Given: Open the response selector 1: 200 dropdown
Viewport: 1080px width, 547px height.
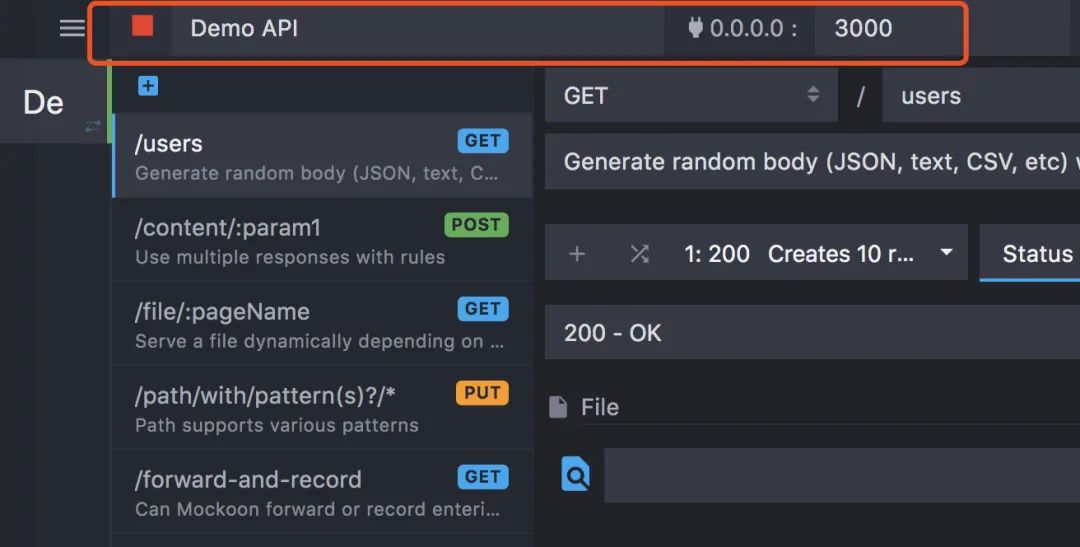Looking at the screenshot, I should pos(818,254).
